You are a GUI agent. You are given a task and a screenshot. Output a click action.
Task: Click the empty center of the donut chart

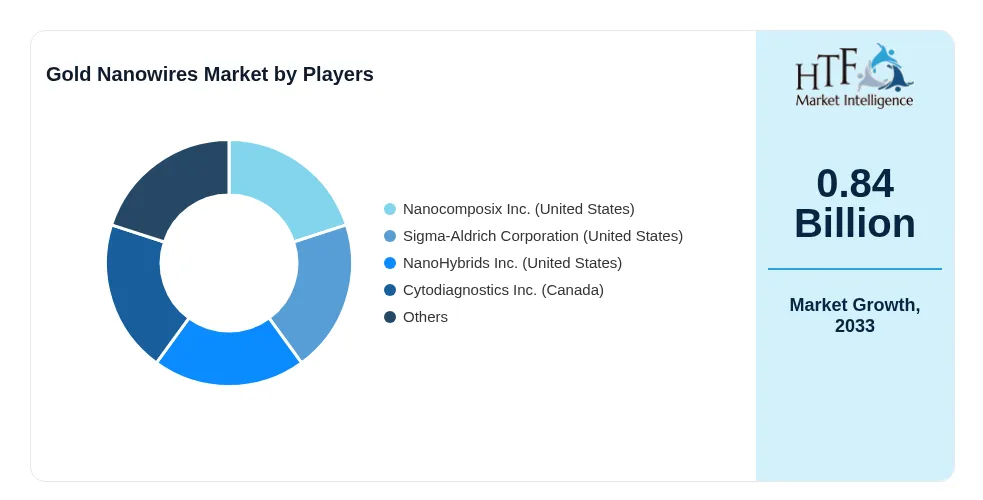[229, 263]
